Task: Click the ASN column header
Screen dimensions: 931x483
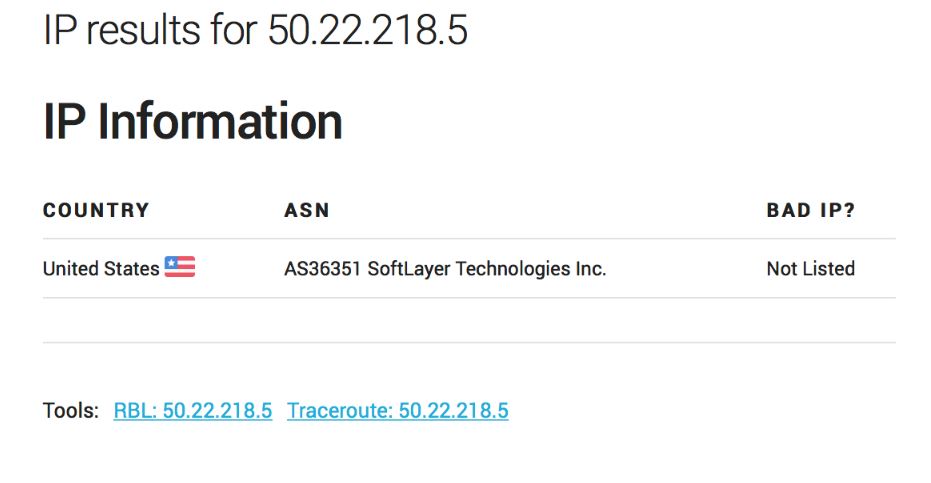Action: [307, 211]
